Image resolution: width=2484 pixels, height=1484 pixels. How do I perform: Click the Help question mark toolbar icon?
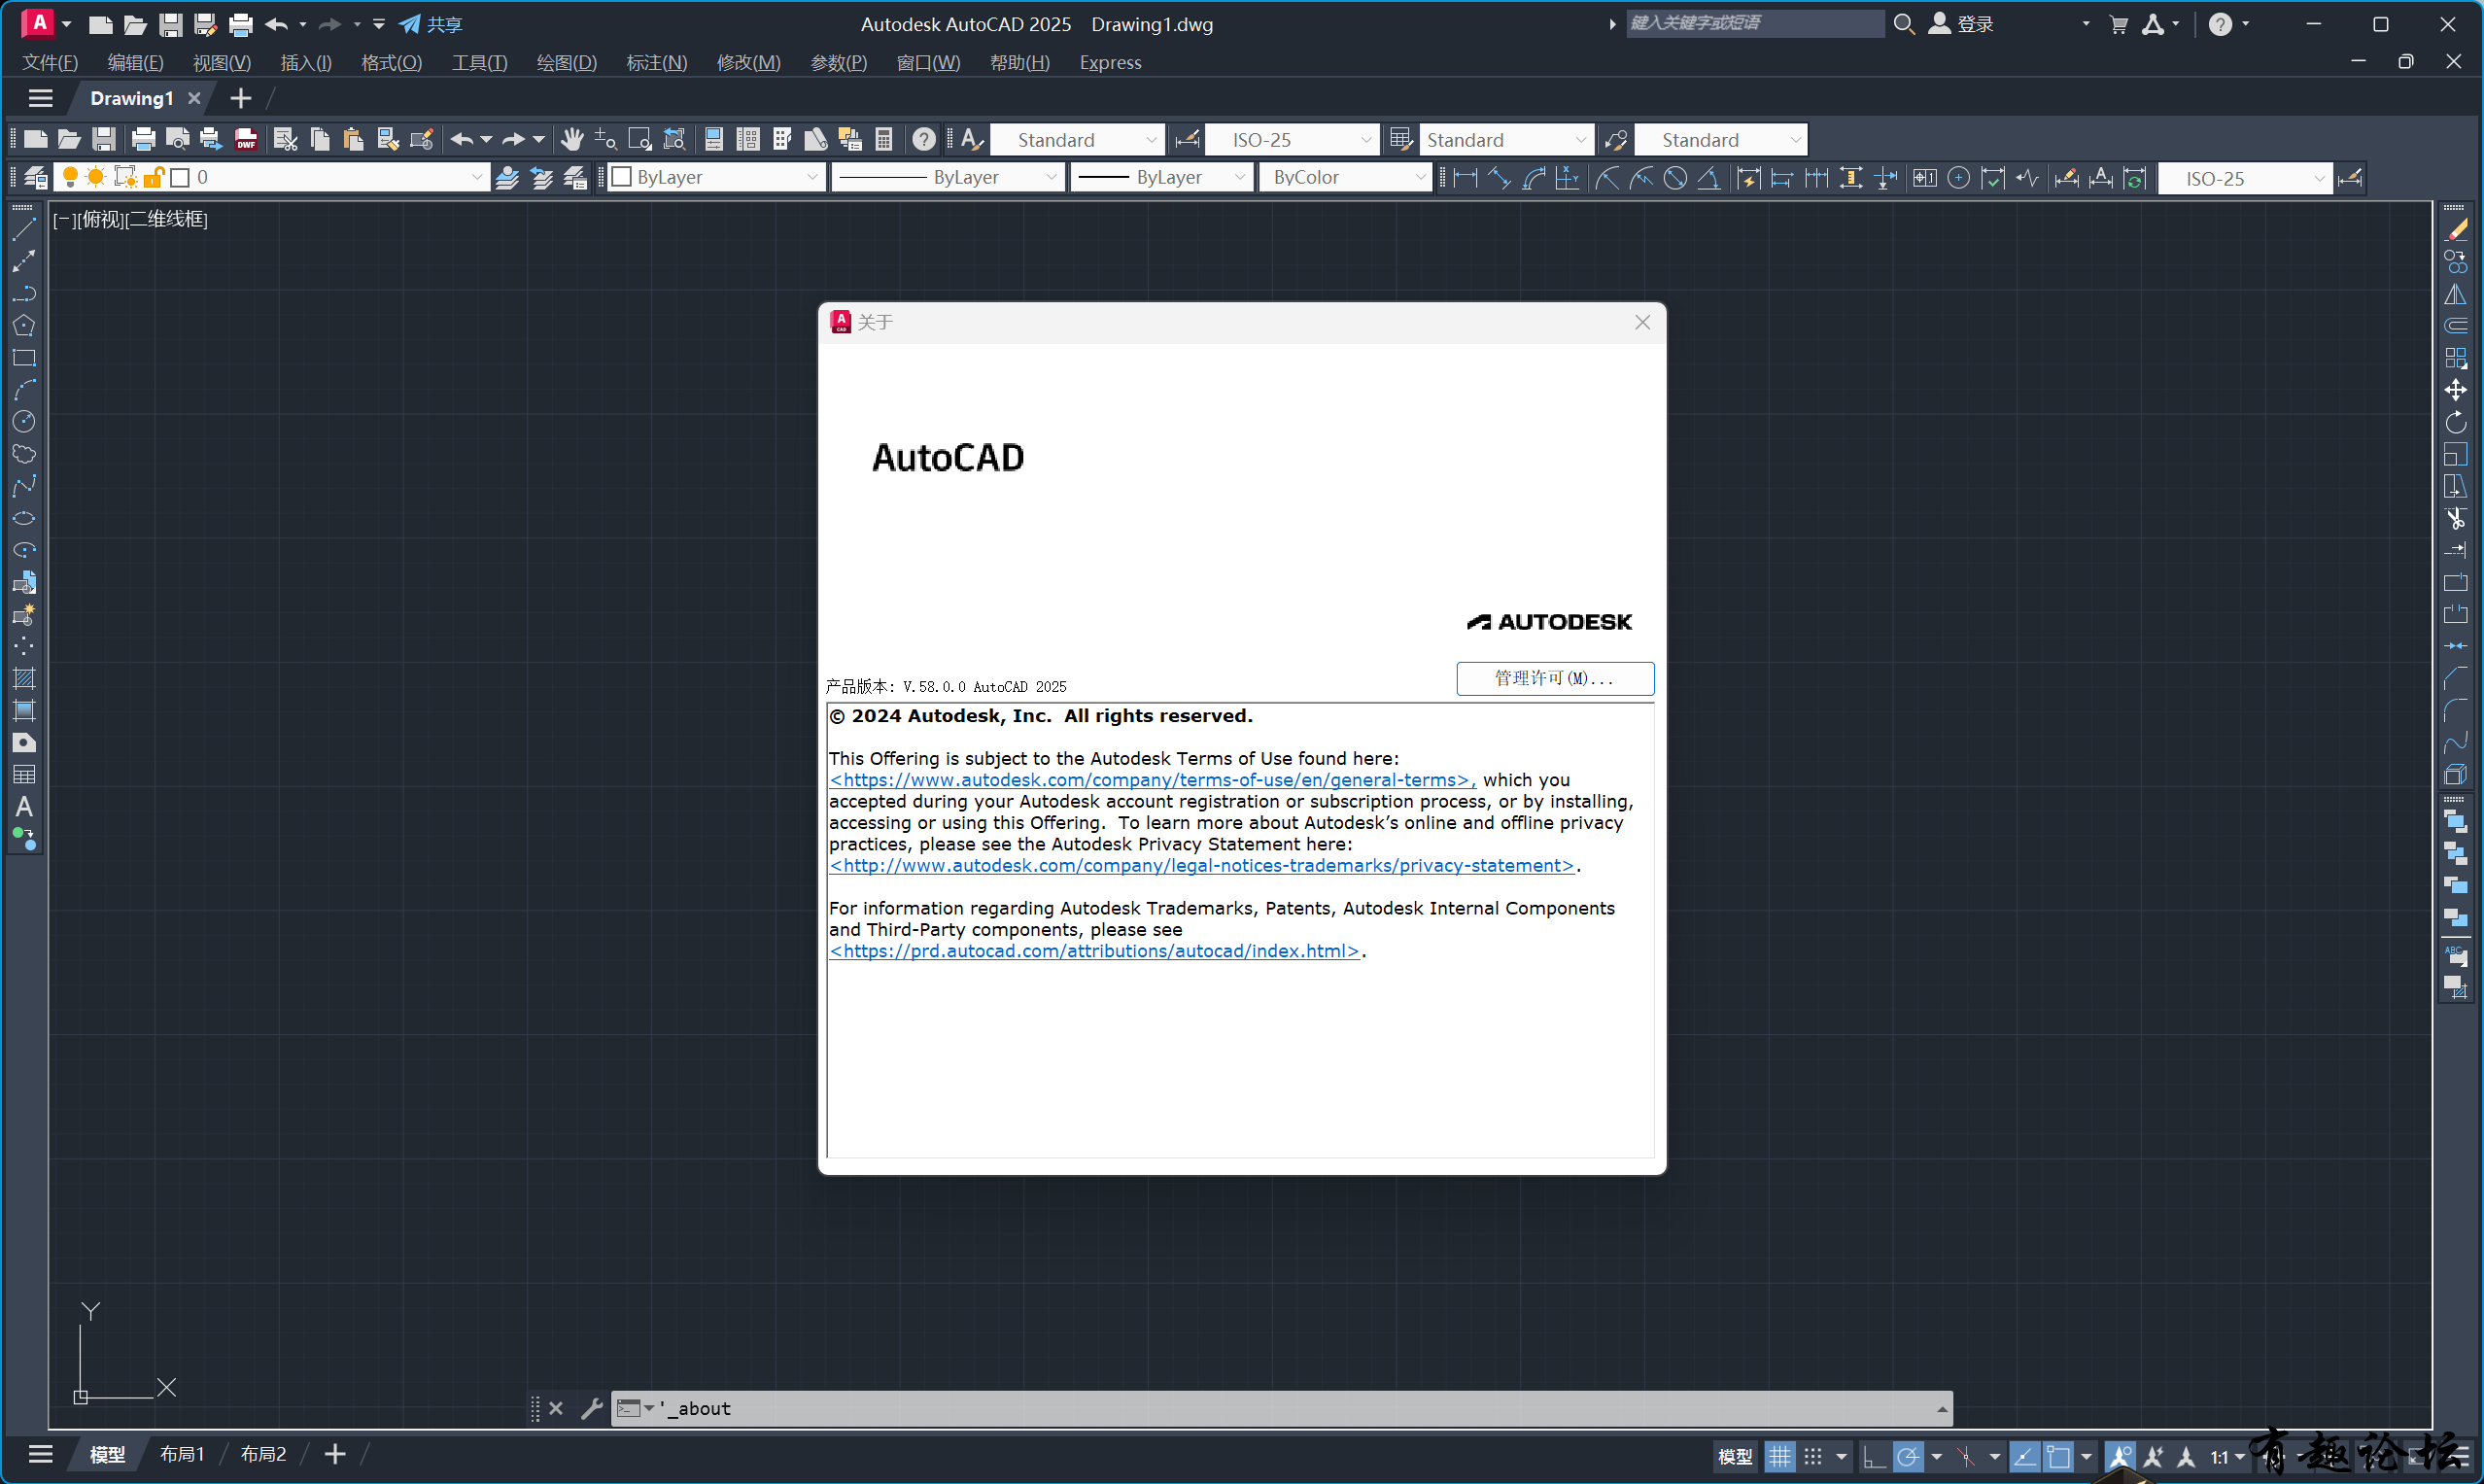click(x=924, y=139)
